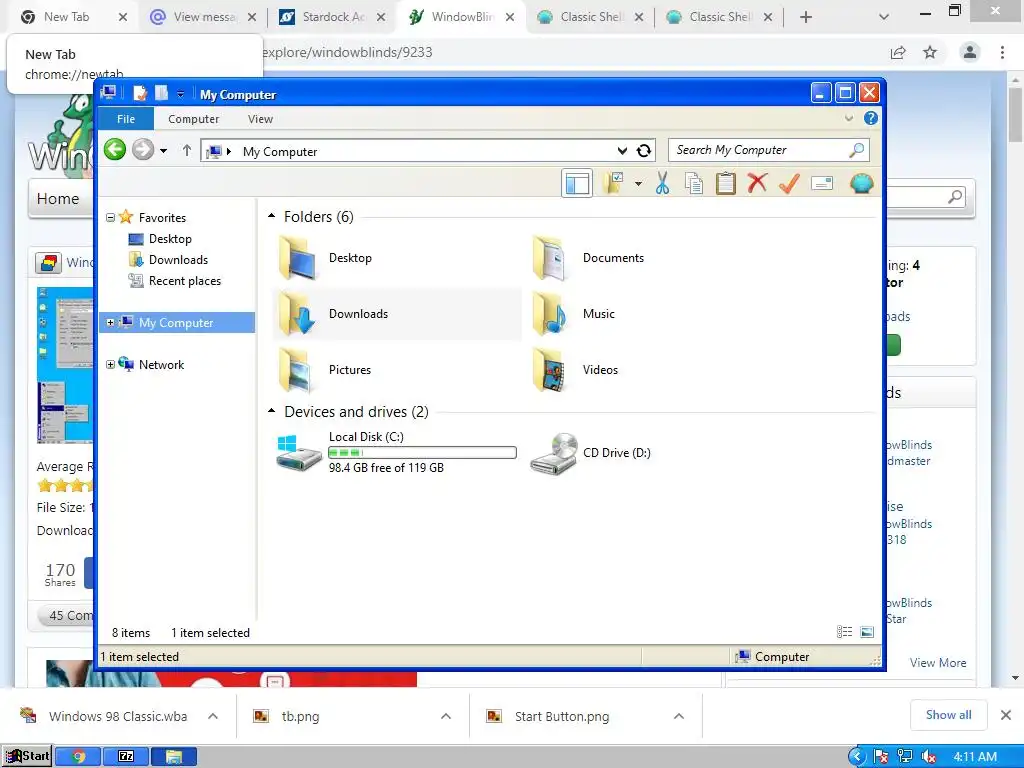Click the 7-Zip taskbar button

pos(126,756)
